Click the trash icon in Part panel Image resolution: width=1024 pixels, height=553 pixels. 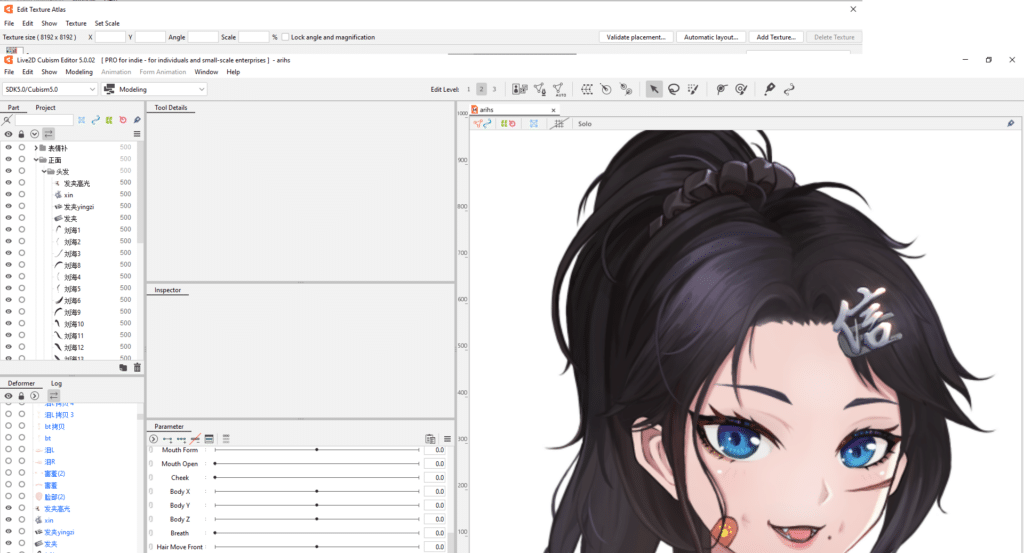137,367
